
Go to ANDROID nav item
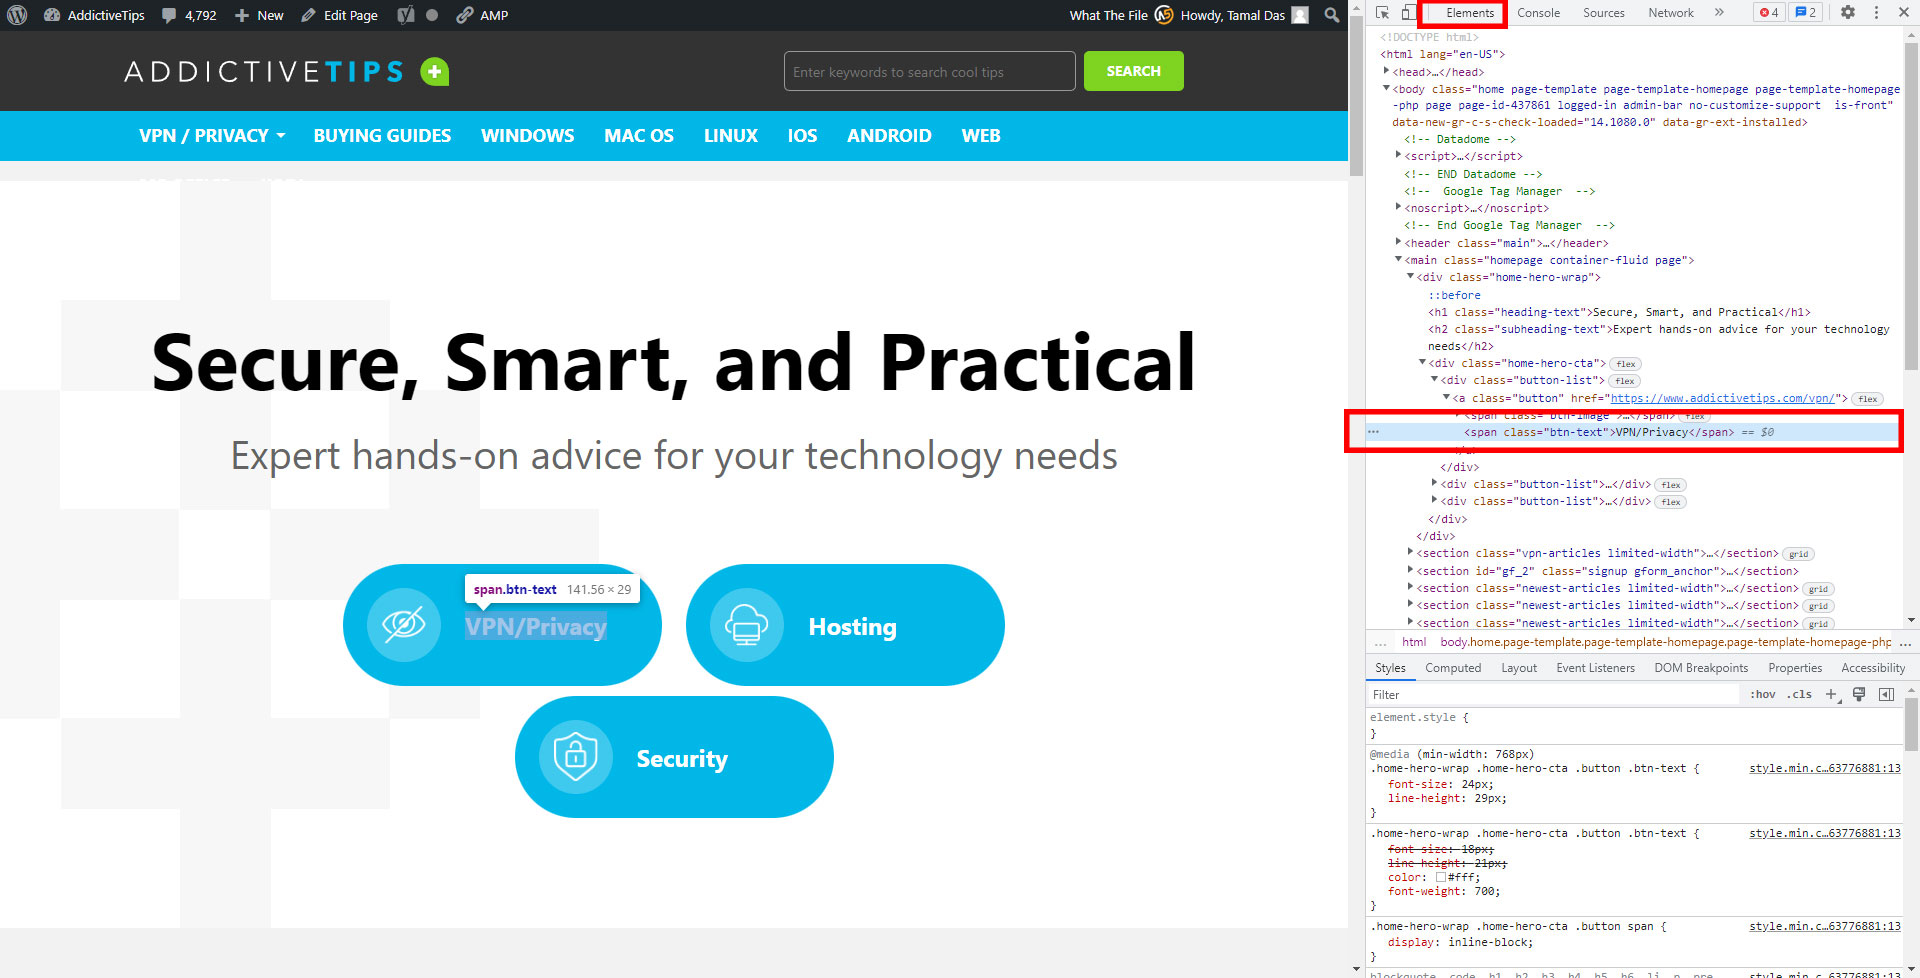(x=889, y=135)
